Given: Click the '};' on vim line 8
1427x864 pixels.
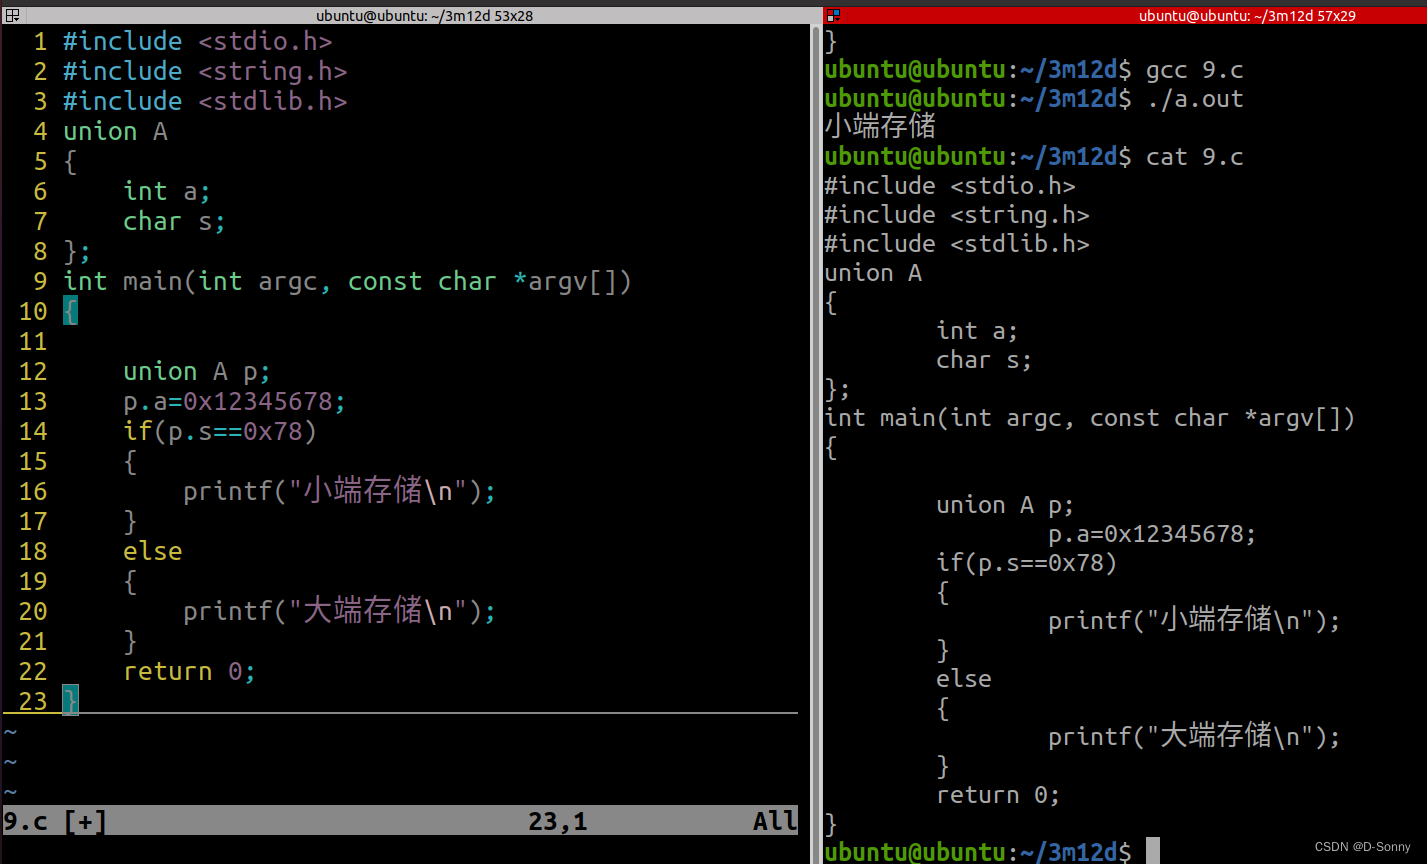Looking at the screenshot, I should [x=77, y=252].
